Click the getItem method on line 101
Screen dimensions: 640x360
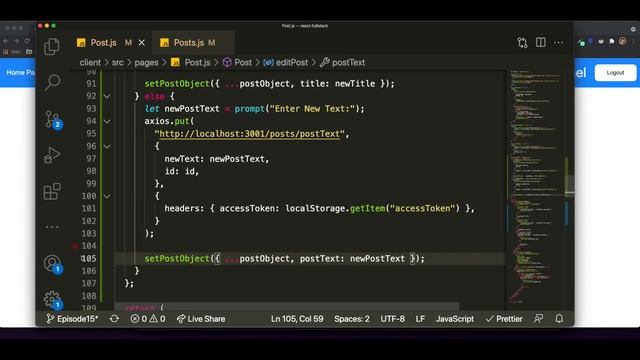367,209
